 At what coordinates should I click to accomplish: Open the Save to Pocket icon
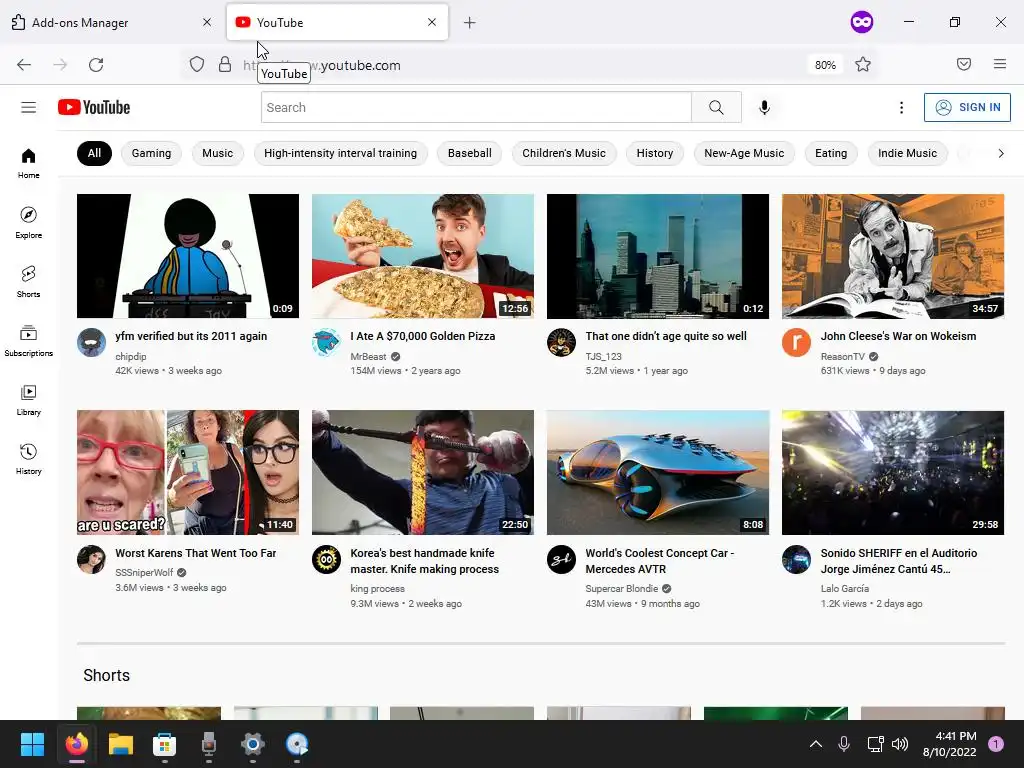(x=963, y=64)
